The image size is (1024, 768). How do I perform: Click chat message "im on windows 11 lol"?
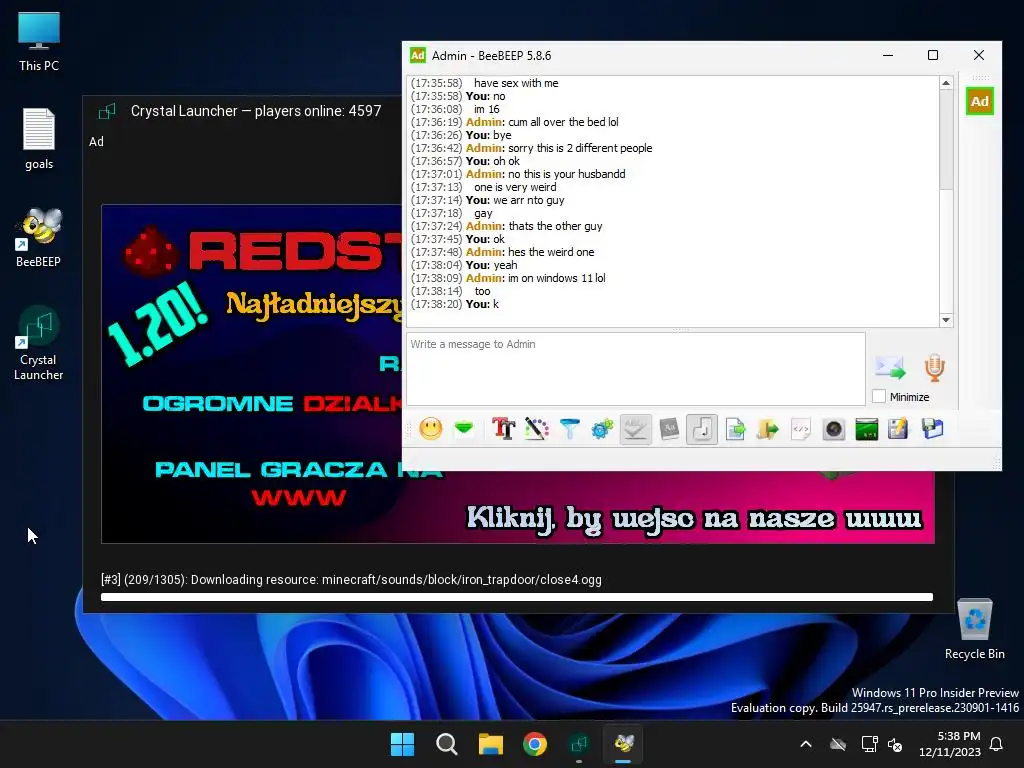click(x=556, y=278)
